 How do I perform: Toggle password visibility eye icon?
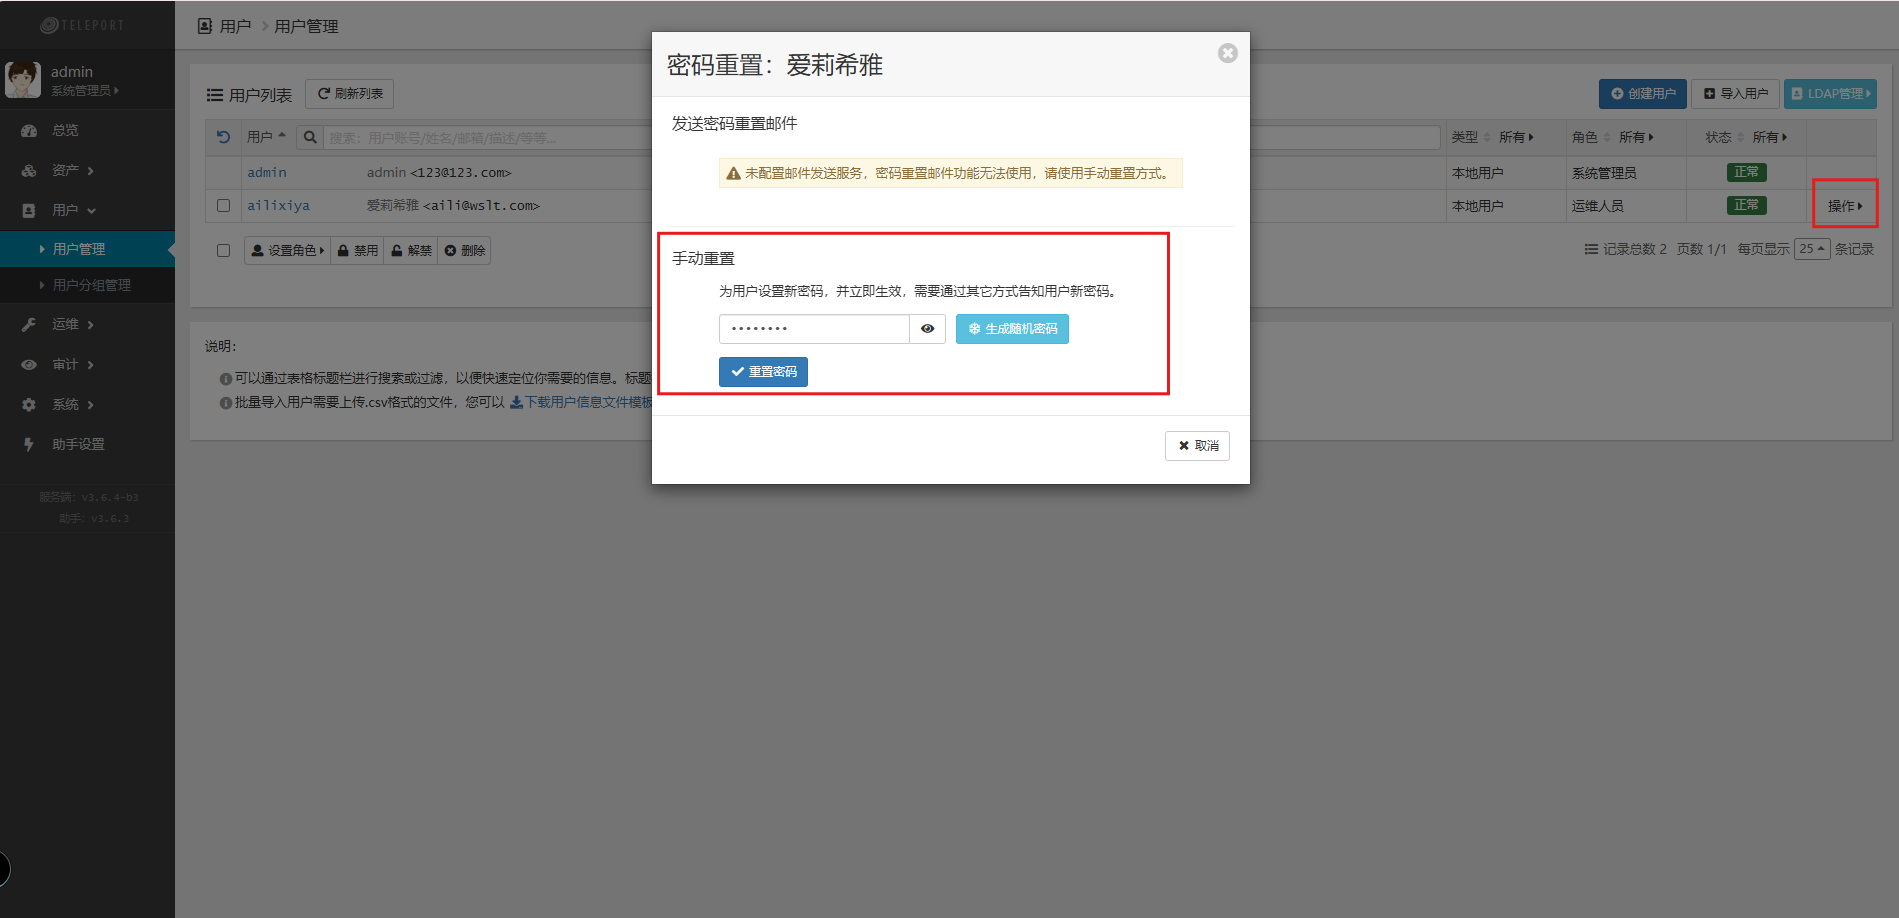[927, 329]
